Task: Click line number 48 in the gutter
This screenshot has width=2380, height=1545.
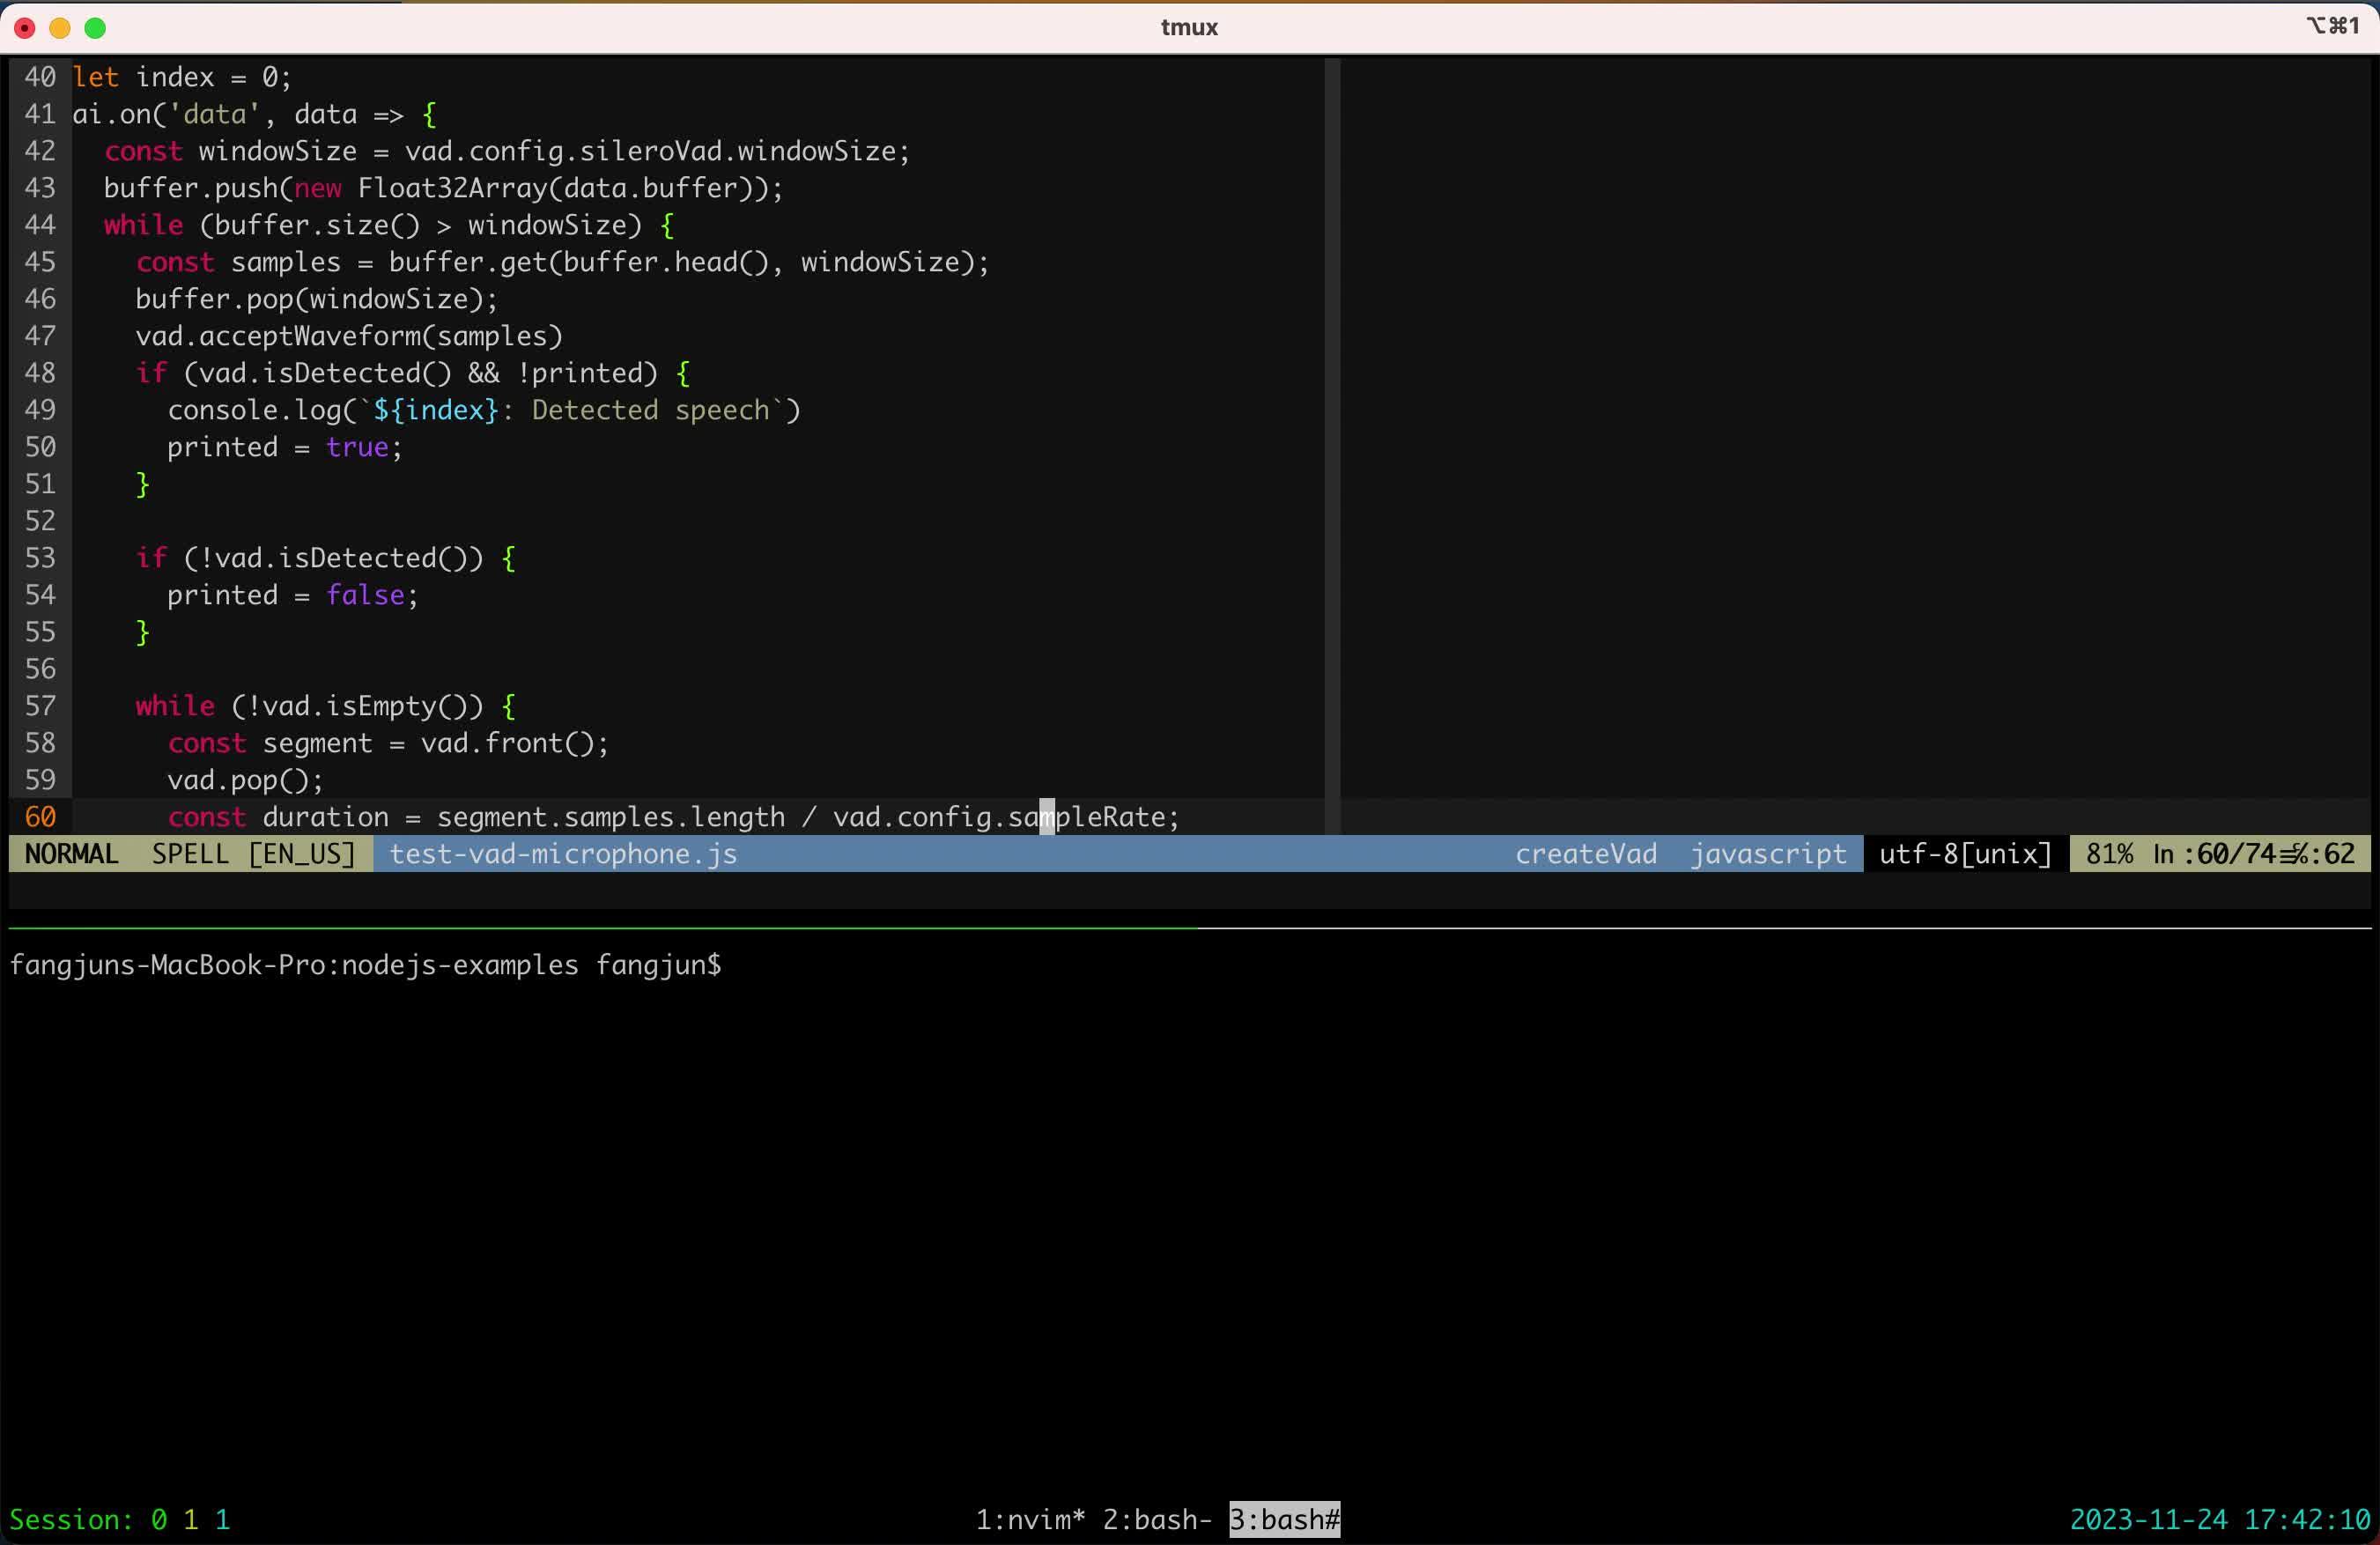Action: tap(40, 373)
